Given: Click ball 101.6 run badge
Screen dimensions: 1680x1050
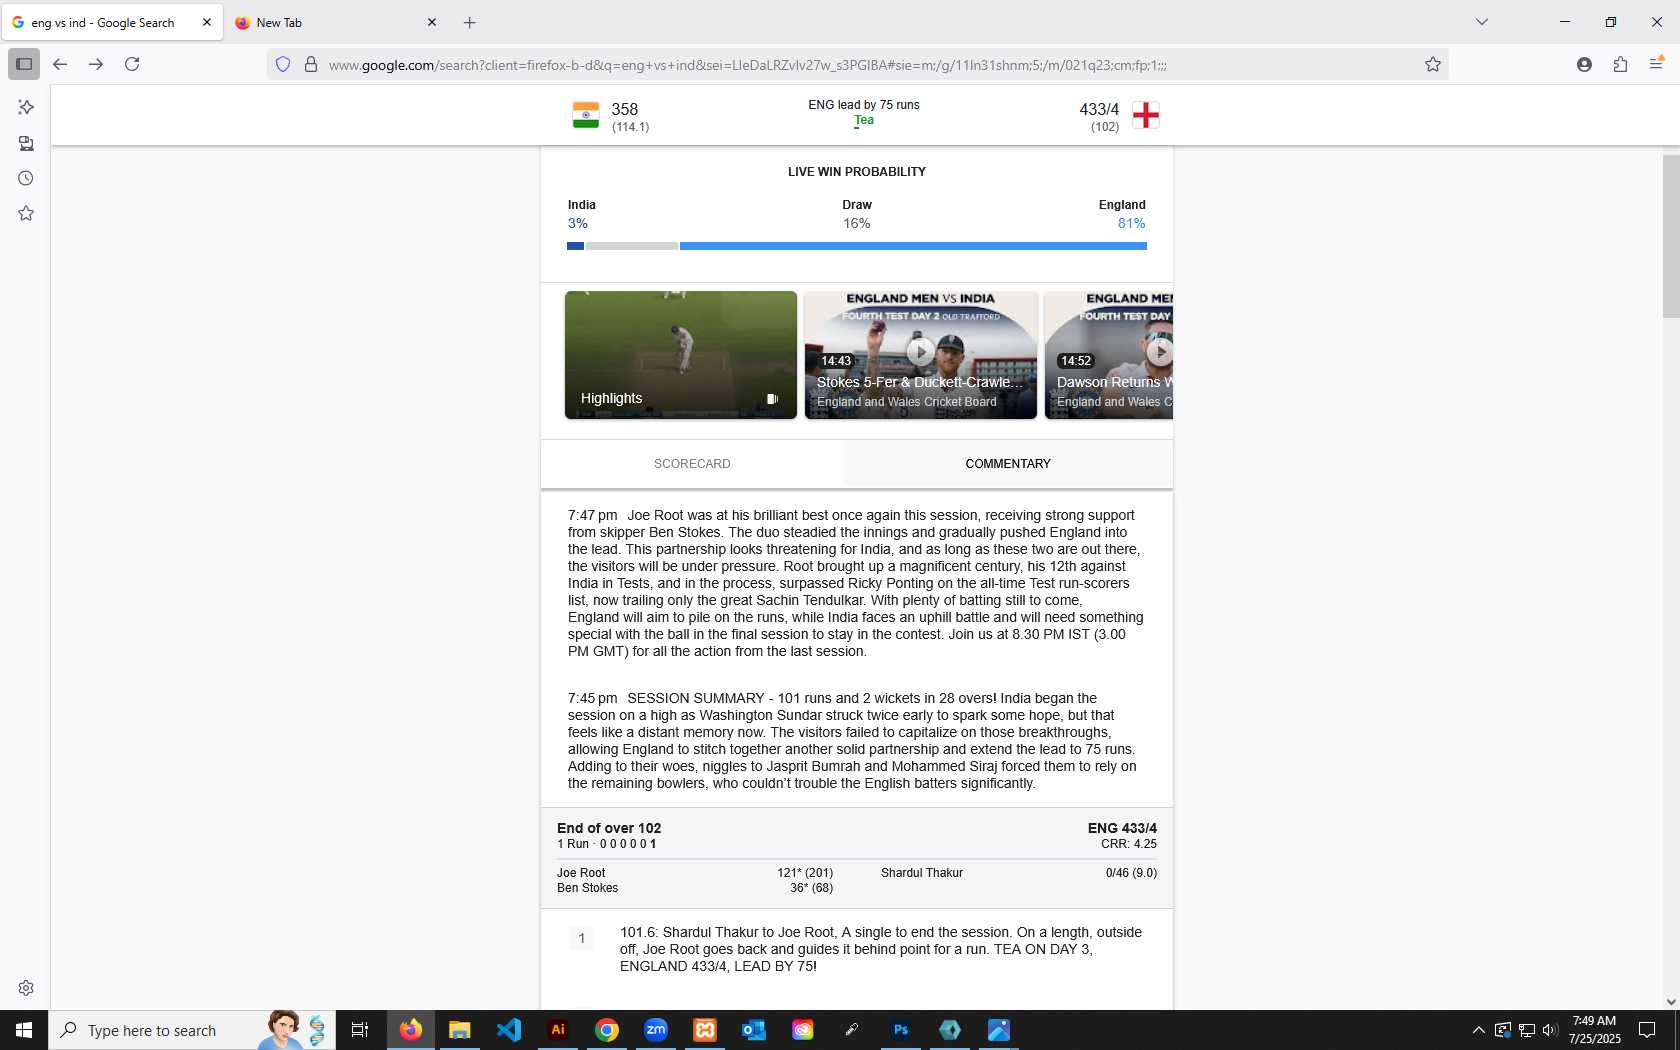Looking at the screenshot, I should pos(582,939).
